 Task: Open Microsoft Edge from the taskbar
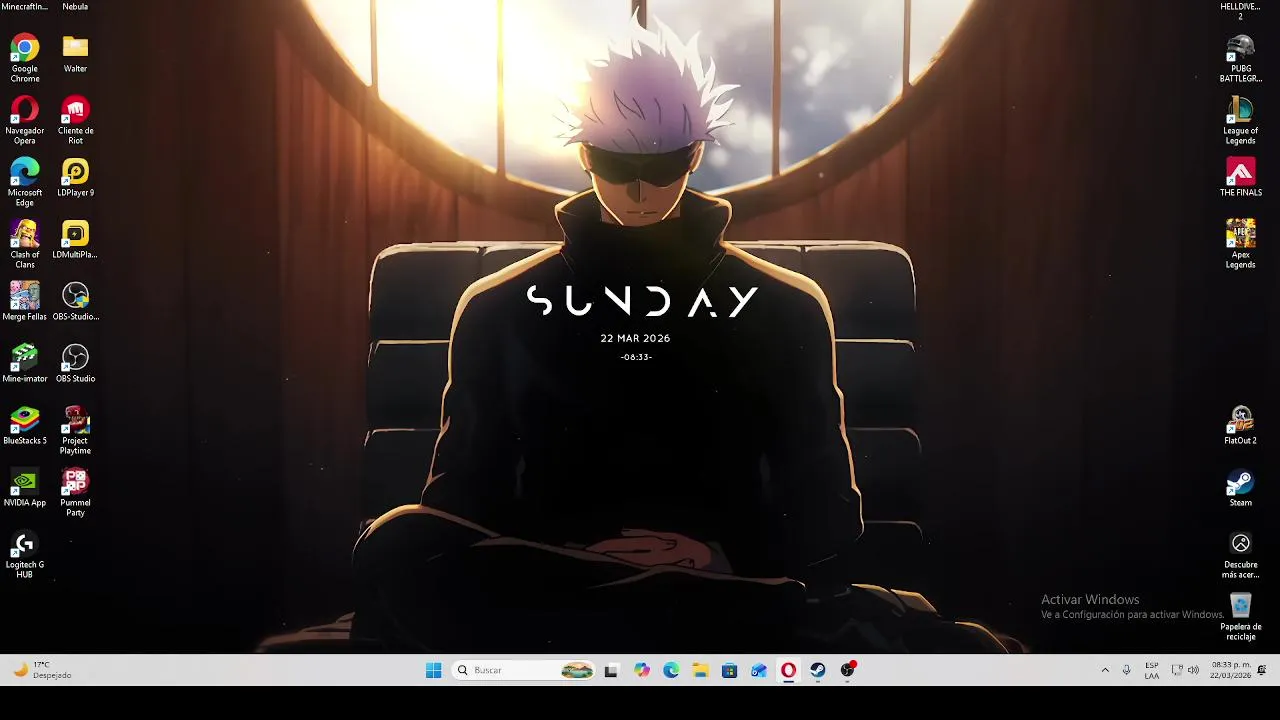(x=671, y=670)
